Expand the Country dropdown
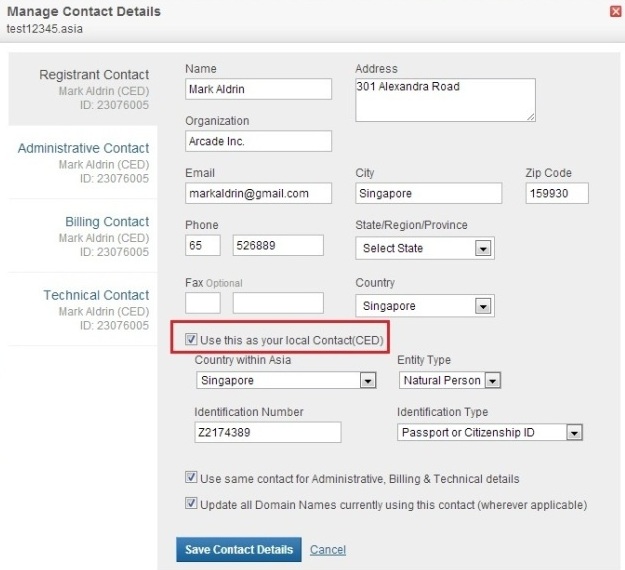Screen dimensions: 625x570 coord(425,306)
